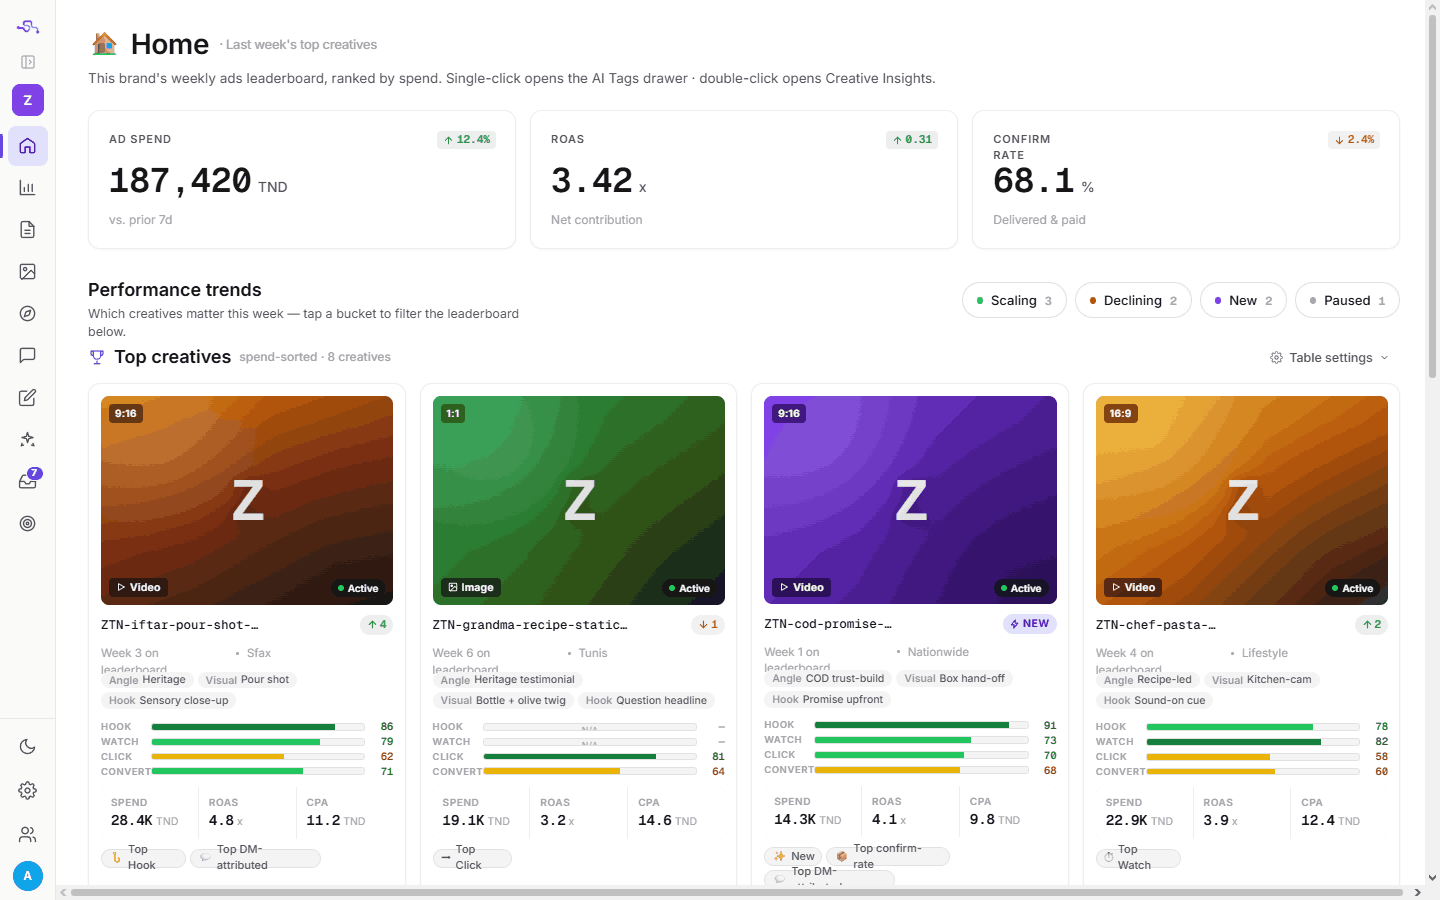This screenshot has height=900, width=1440.
Task: Click rank drop 1 badge on grandma card
Action: coord(708,625)
